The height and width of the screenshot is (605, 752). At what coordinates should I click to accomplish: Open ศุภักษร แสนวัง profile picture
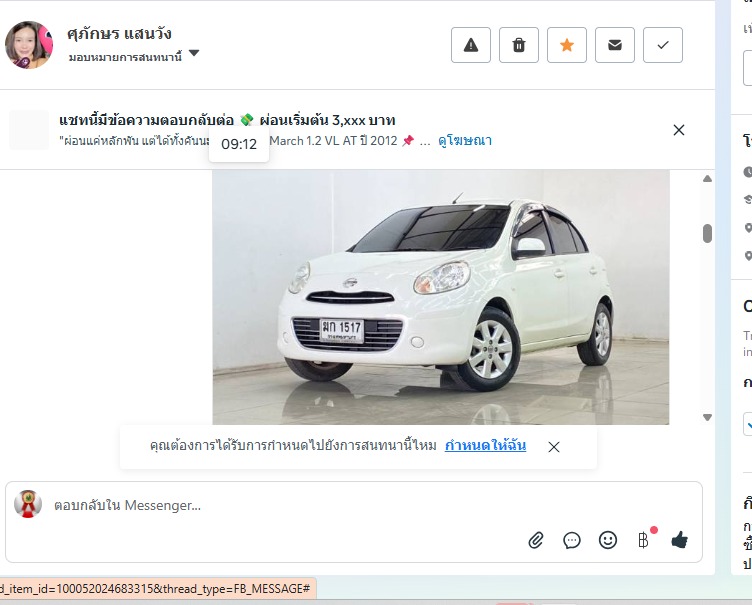(x=29, y=45)
